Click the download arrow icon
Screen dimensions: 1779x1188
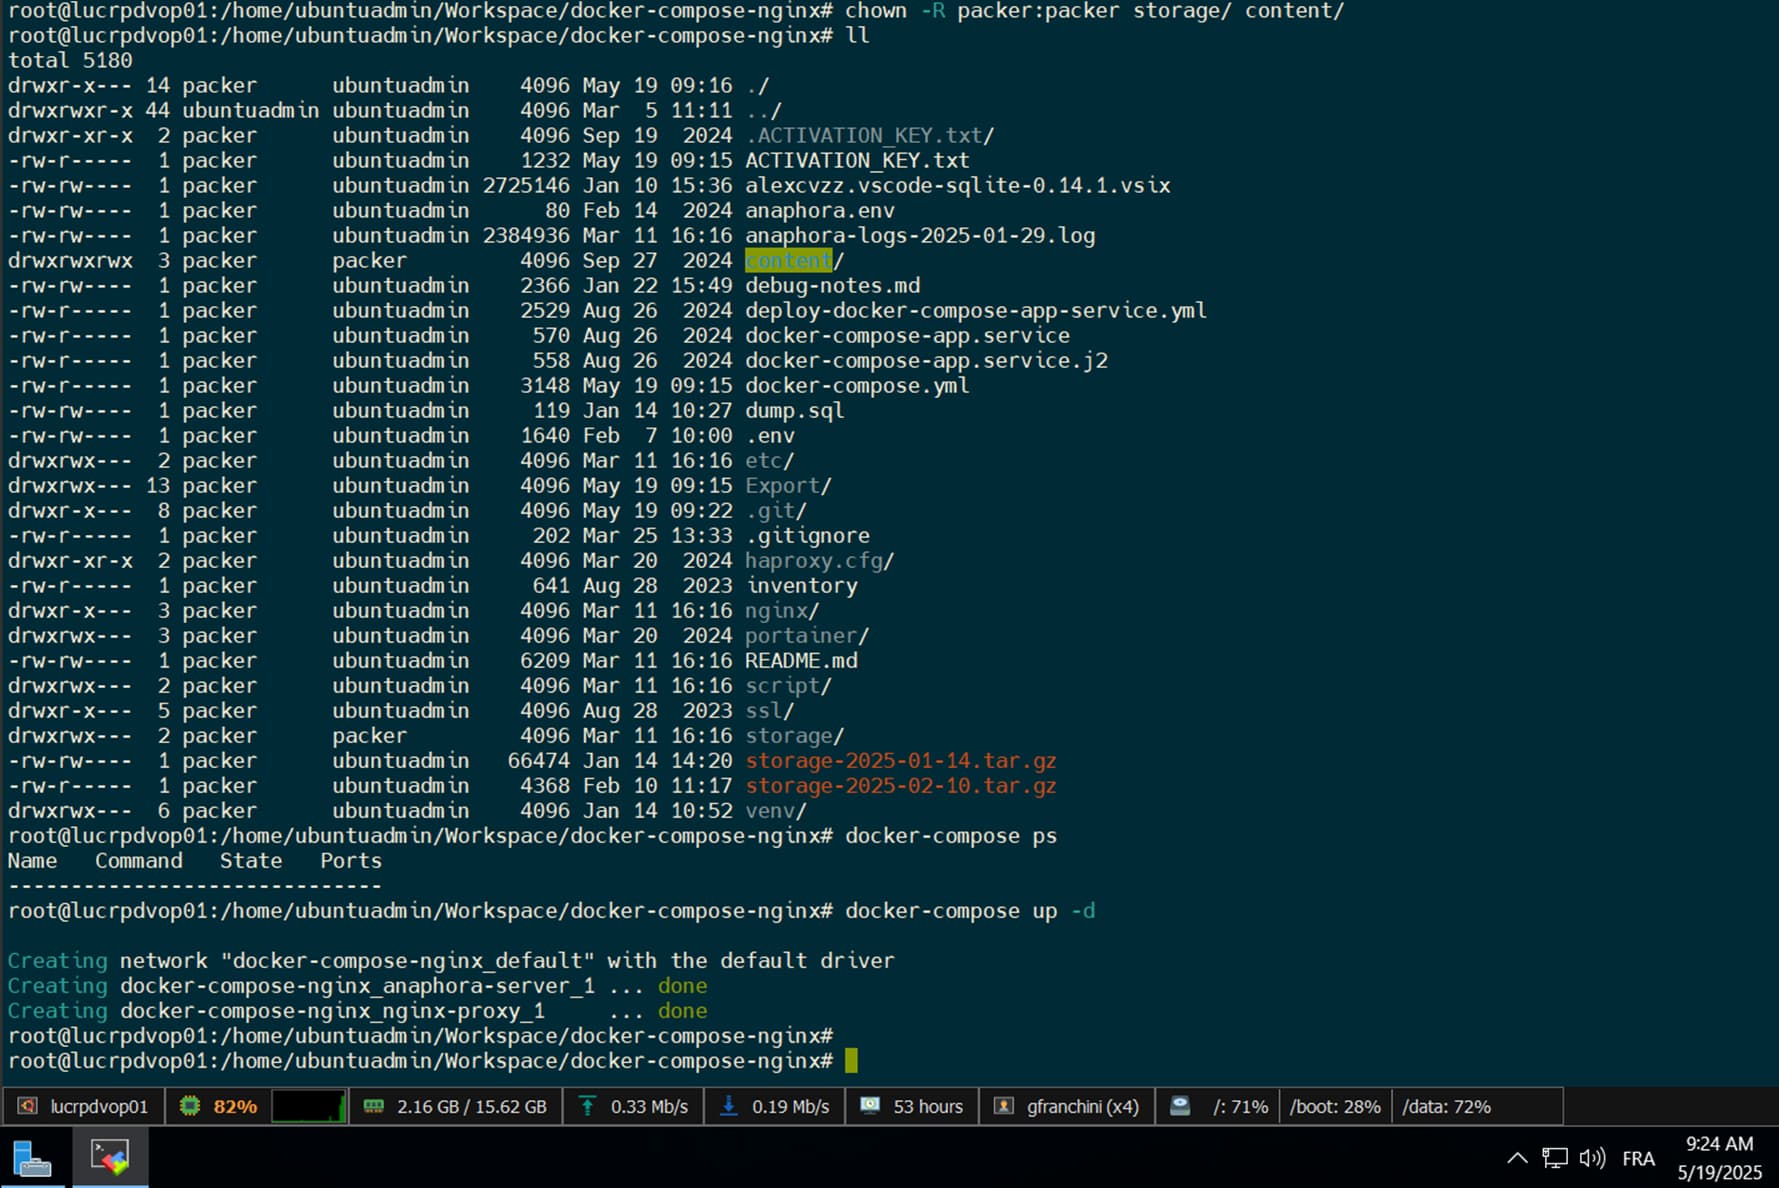coord(729,1106)
